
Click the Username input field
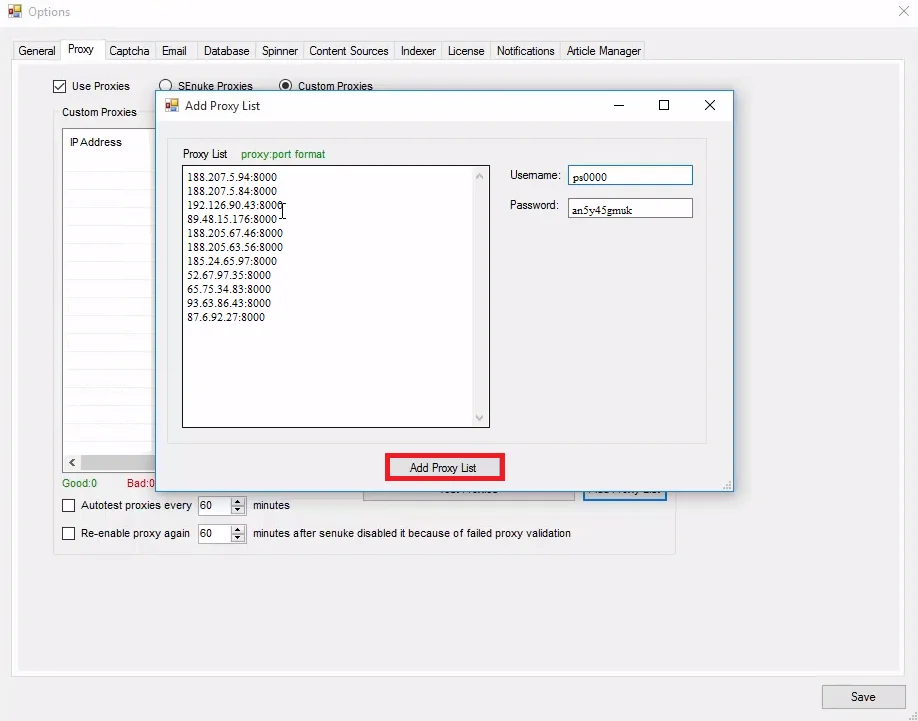tap(629, 176)
